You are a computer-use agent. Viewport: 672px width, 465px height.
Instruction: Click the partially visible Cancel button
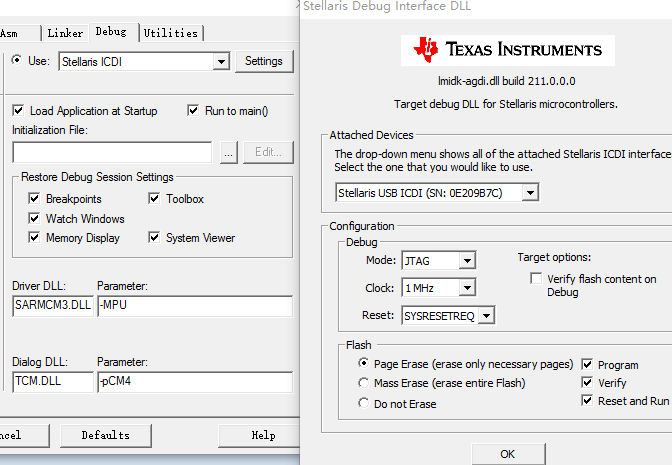tap(24, 436)
